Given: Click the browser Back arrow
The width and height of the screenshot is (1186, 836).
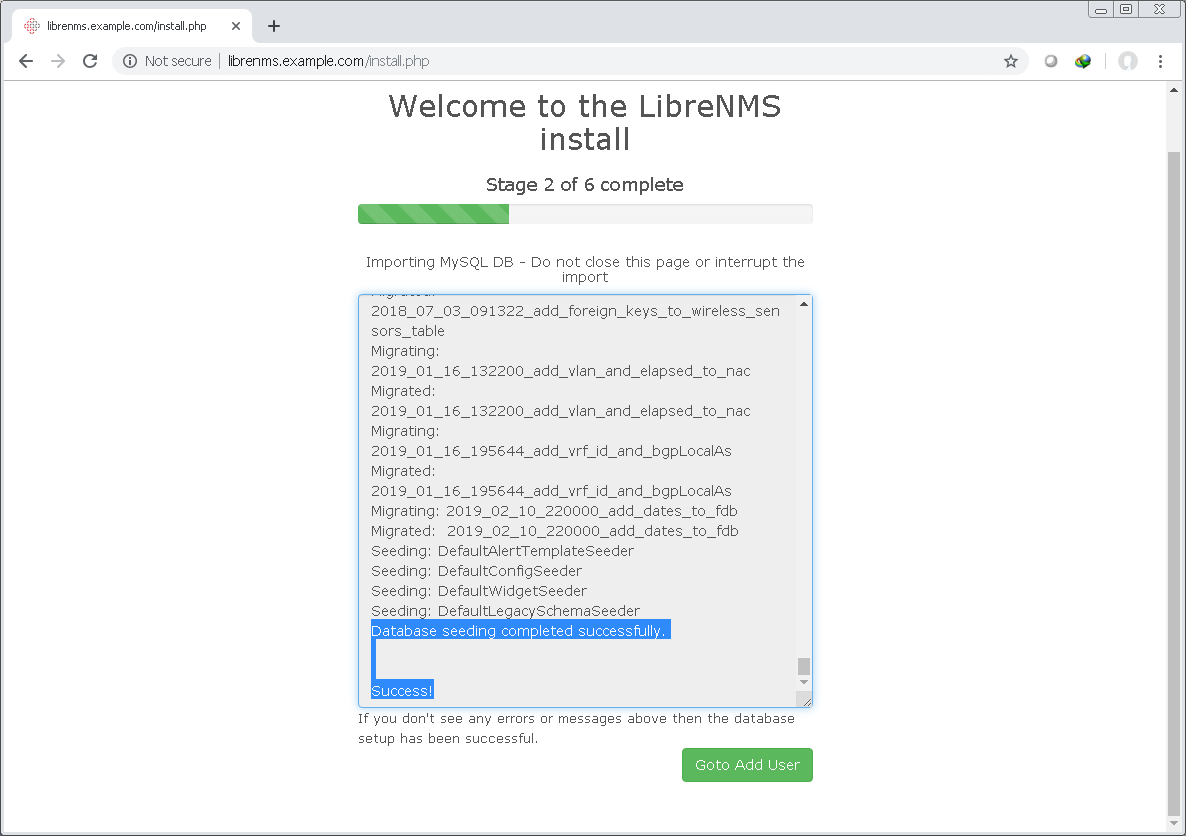Looking at the screenshot, I should (26, 61).
